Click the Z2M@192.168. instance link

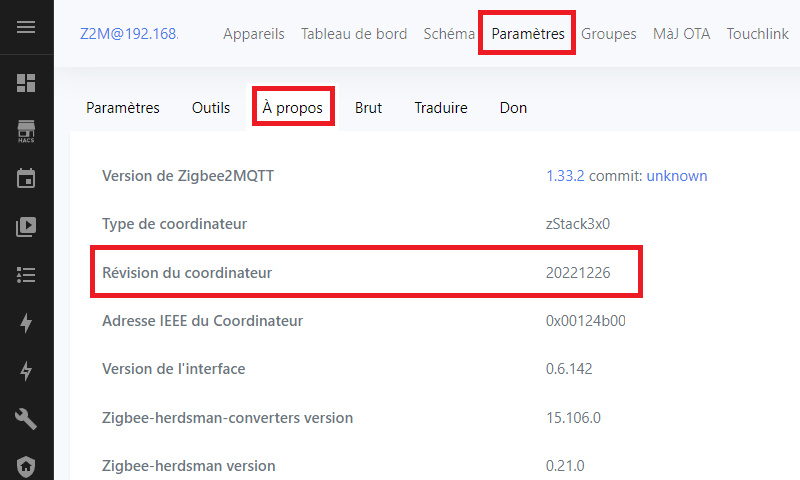point(128,34)
